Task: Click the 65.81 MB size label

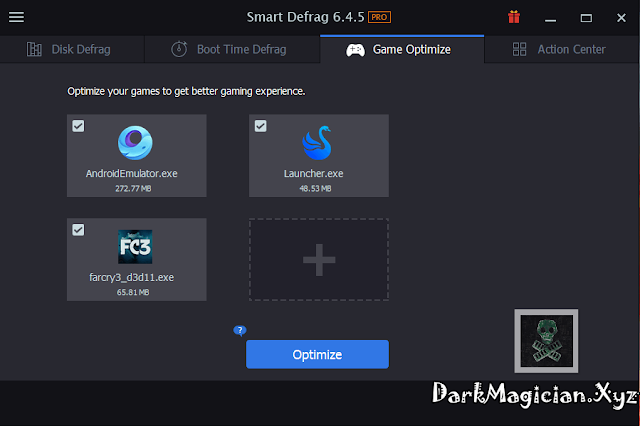Action: pos(133,292)
